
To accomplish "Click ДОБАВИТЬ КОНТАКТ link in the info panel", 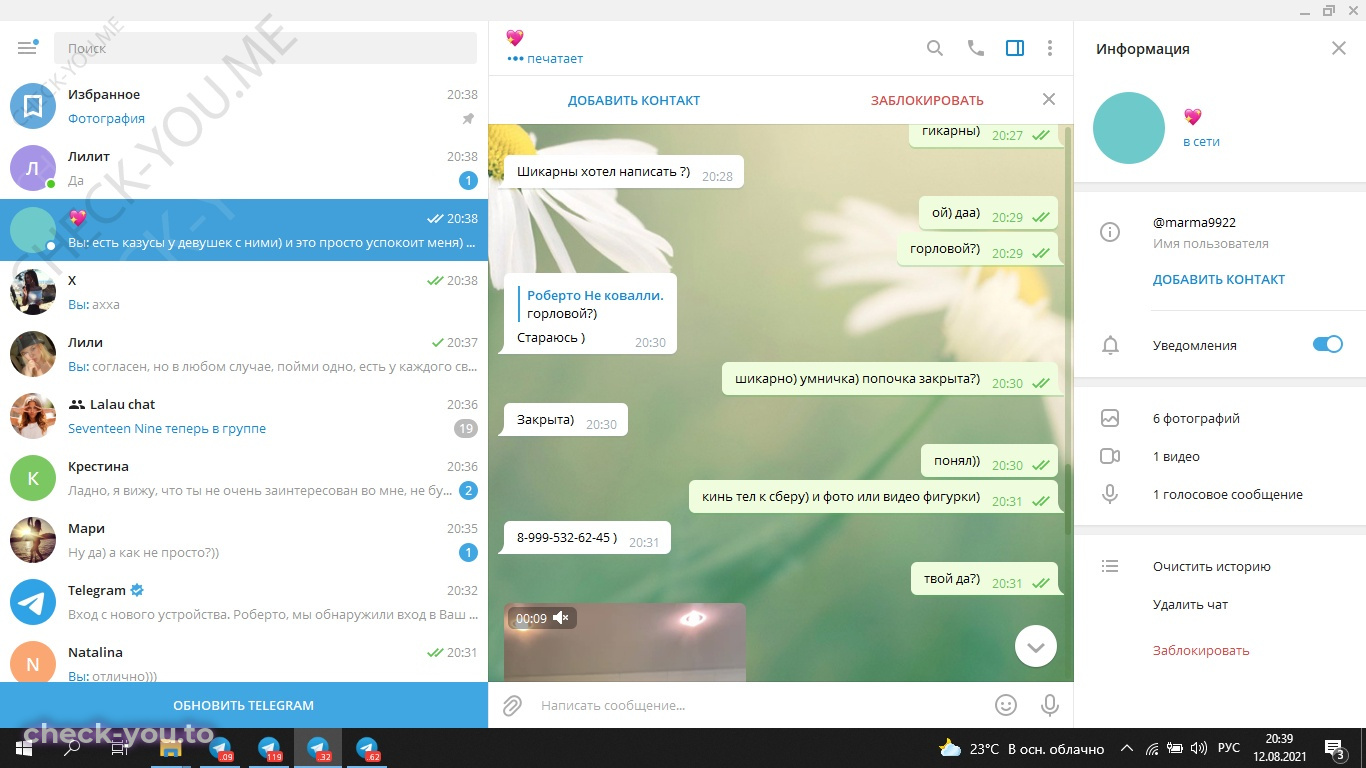I will click(x=1219, y=280).
